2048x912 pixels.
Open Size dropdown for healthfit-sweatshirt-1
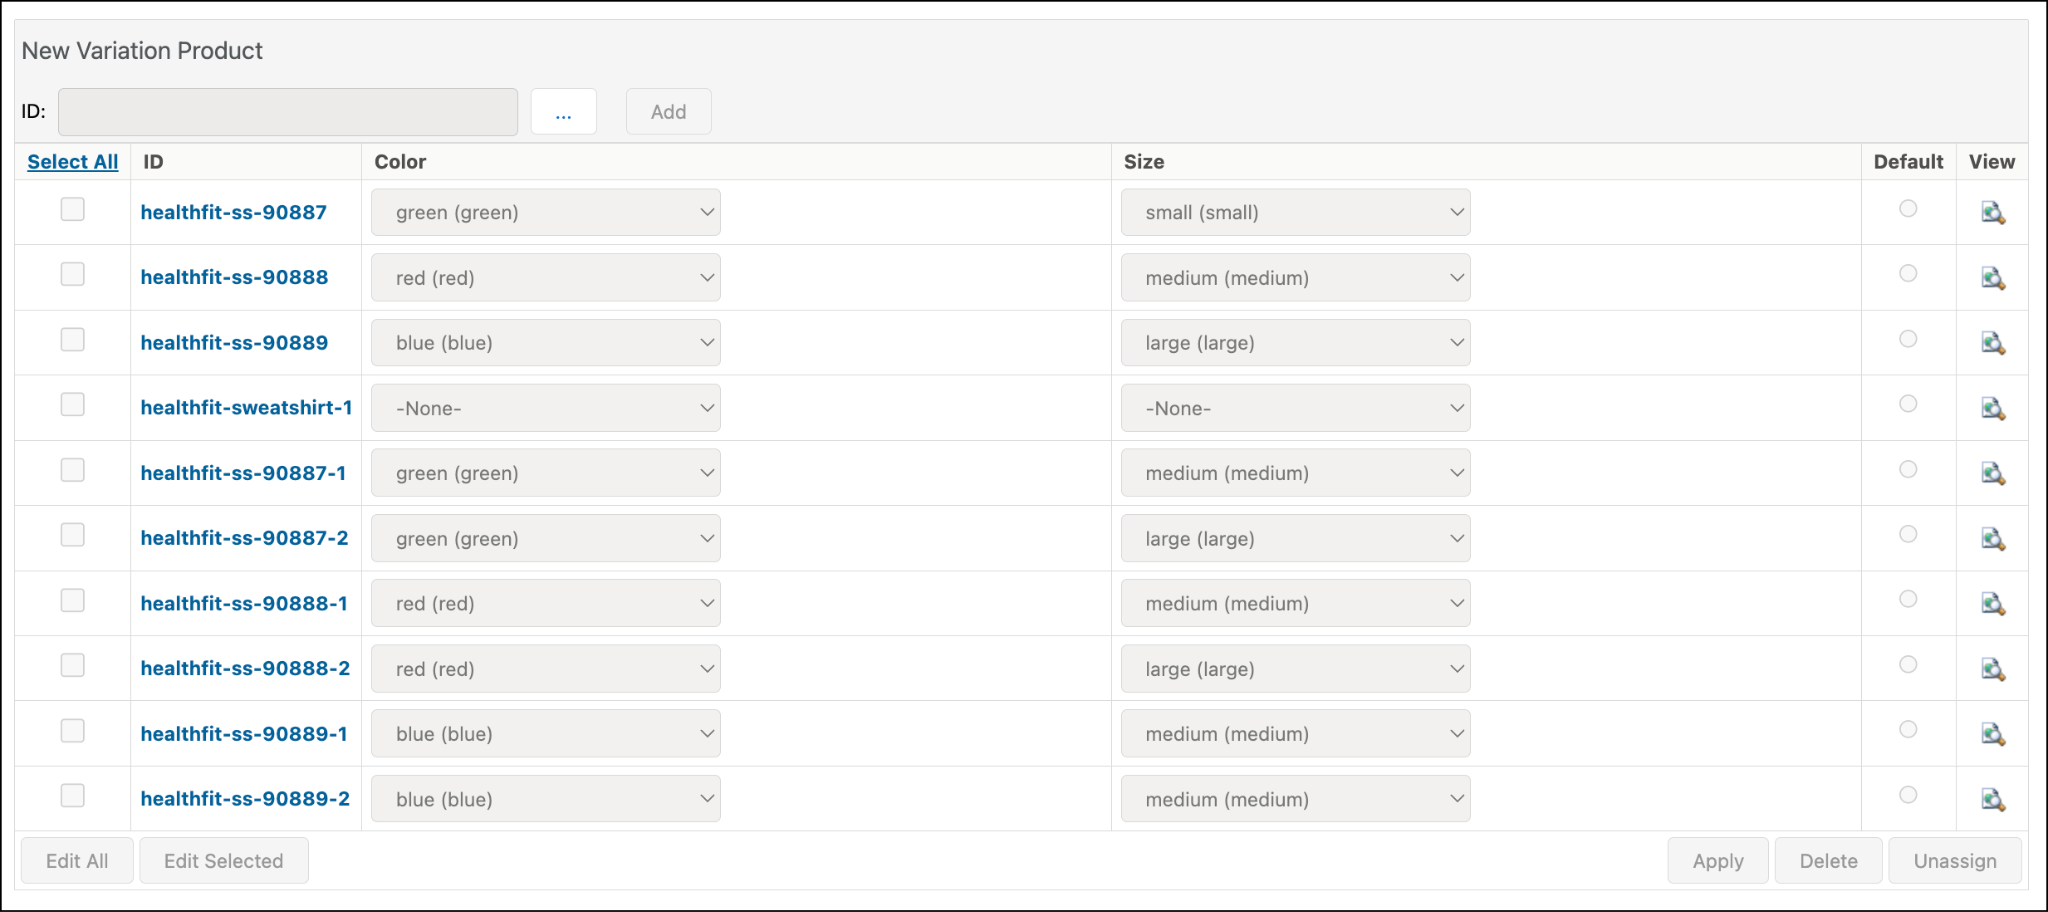tap(1296, 408)
